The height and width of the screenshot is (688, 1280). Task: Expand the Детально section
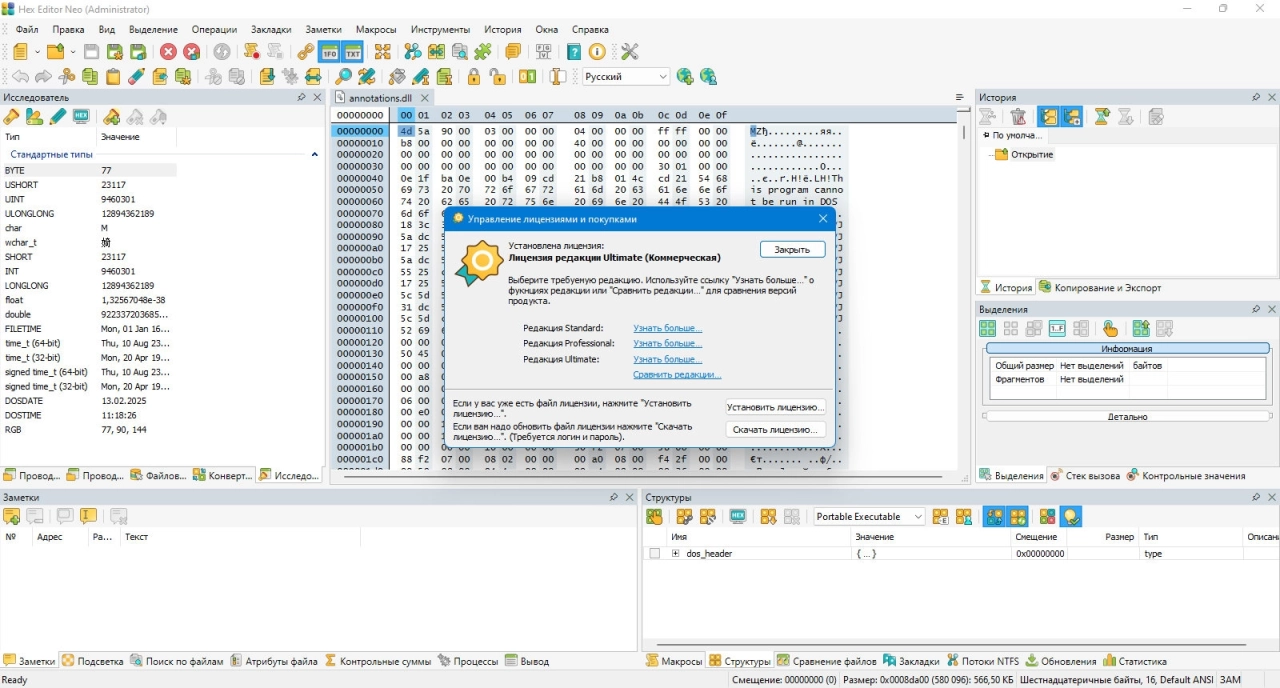(x=1127, y=417)
